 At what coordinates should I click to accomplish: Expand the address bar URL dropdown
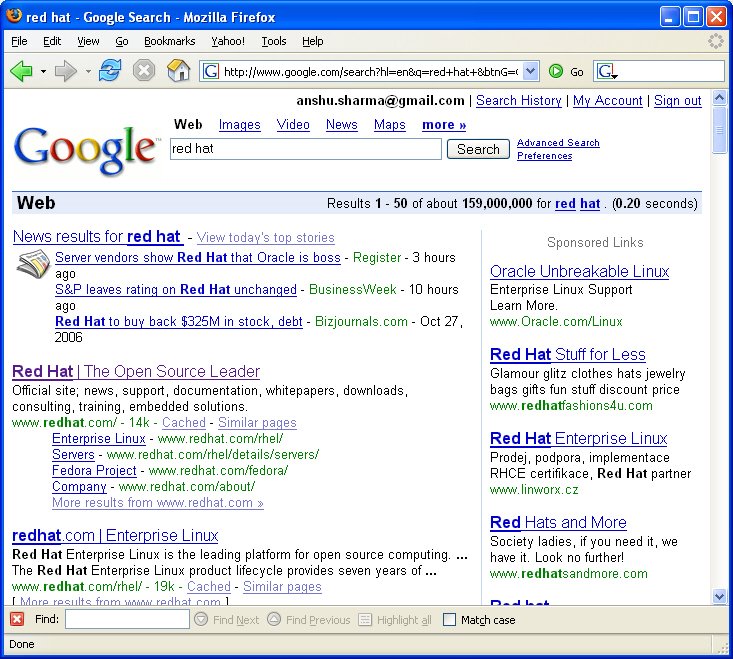coord(530,72)
